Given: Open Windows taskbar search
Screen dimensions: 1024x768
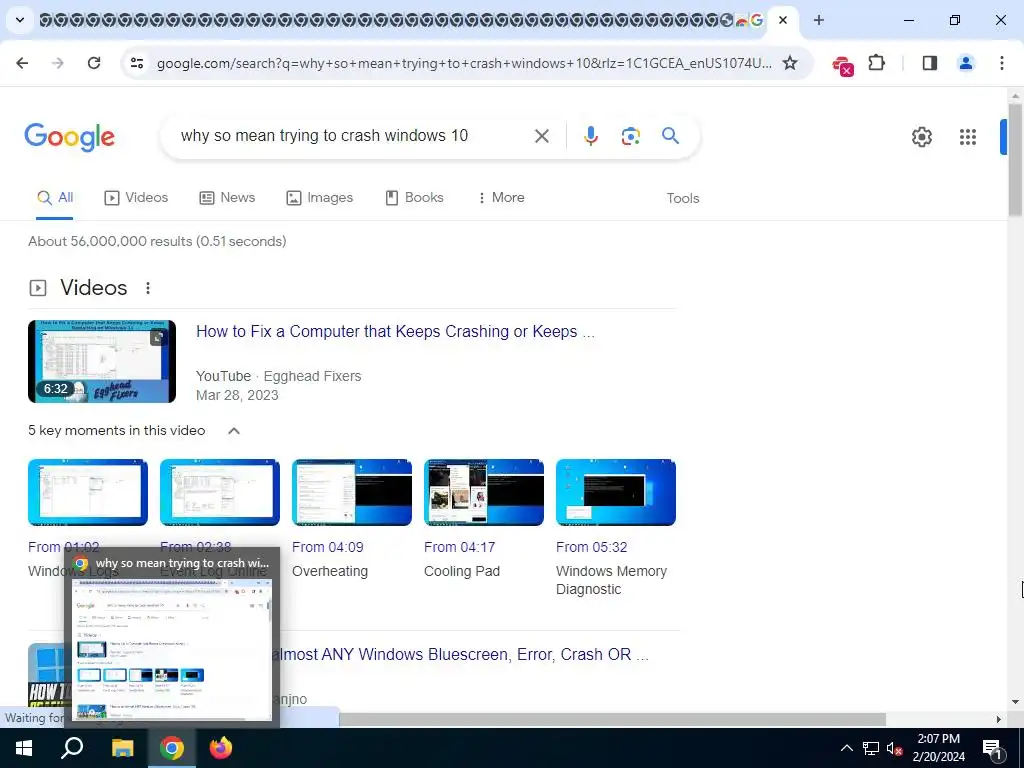Looking at the screenshot, I should (x=72, y=748).
